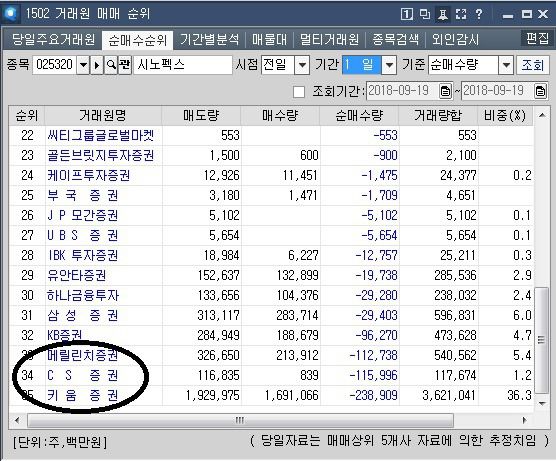Click the fullscreen expand icon

[461, 14]
